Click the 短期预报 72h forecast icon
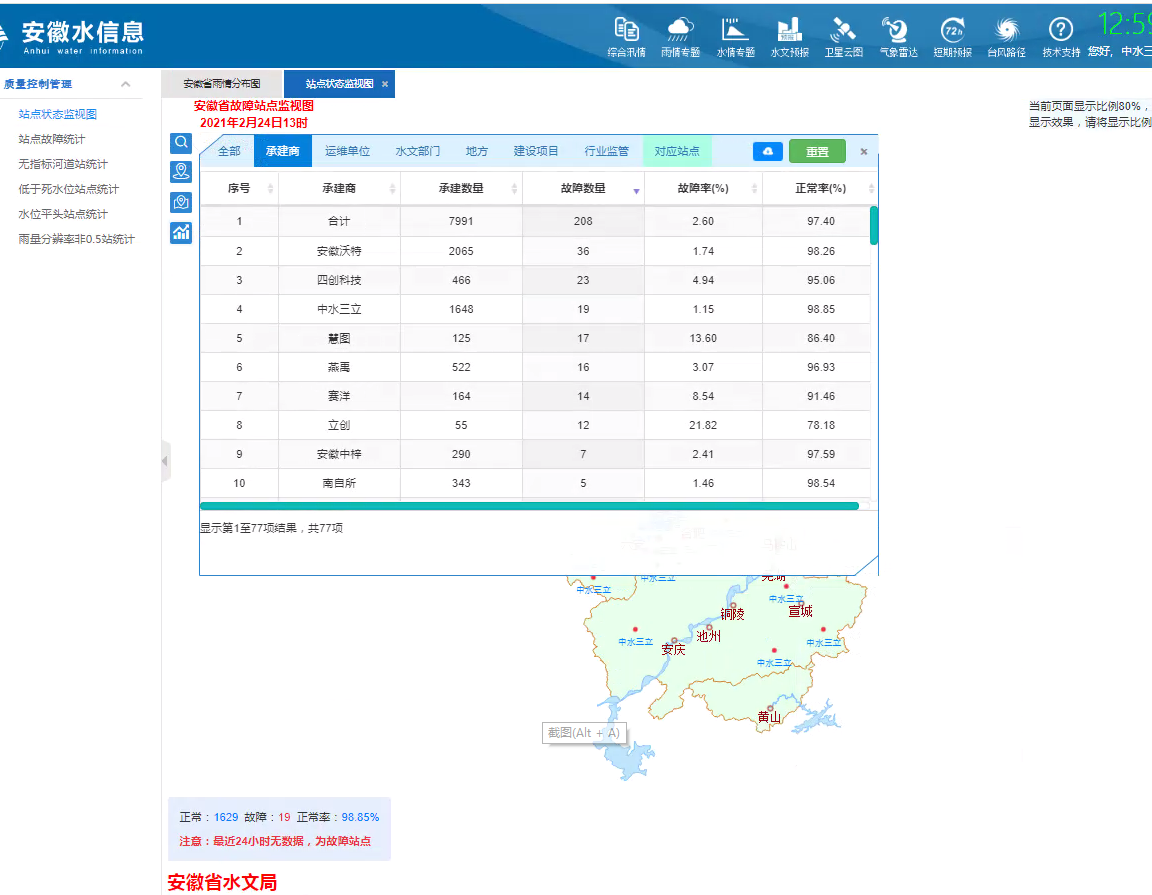 point(952,30)
